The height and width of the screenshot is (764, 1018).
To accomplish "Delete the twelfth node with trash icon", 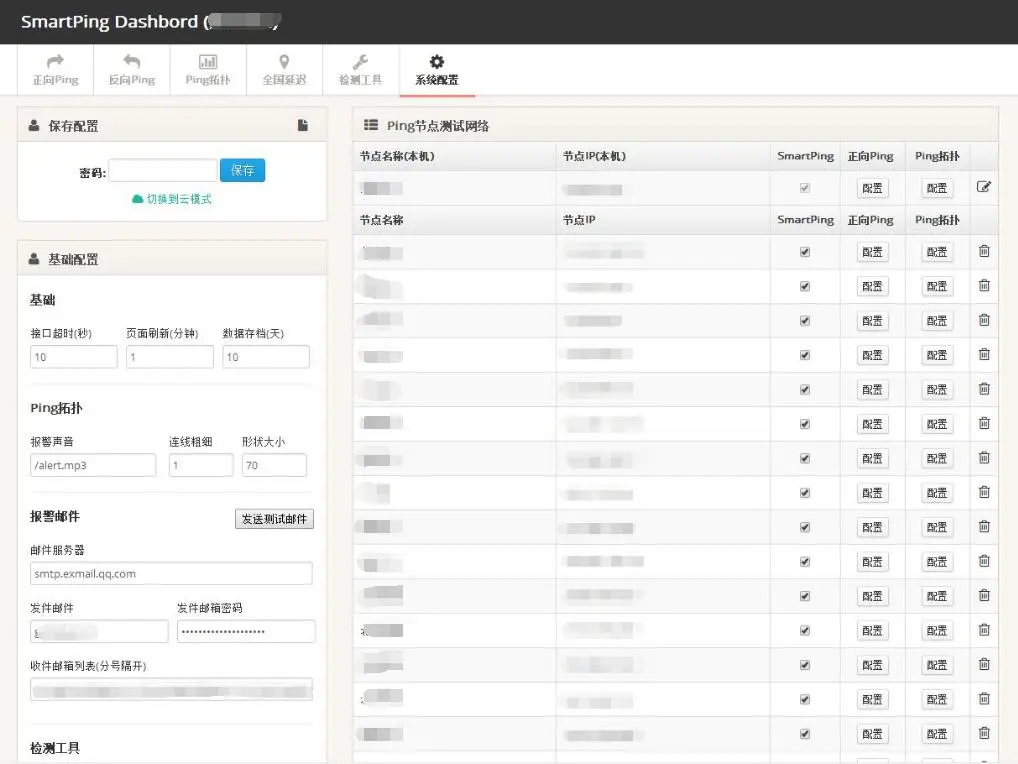I will 984,629.
